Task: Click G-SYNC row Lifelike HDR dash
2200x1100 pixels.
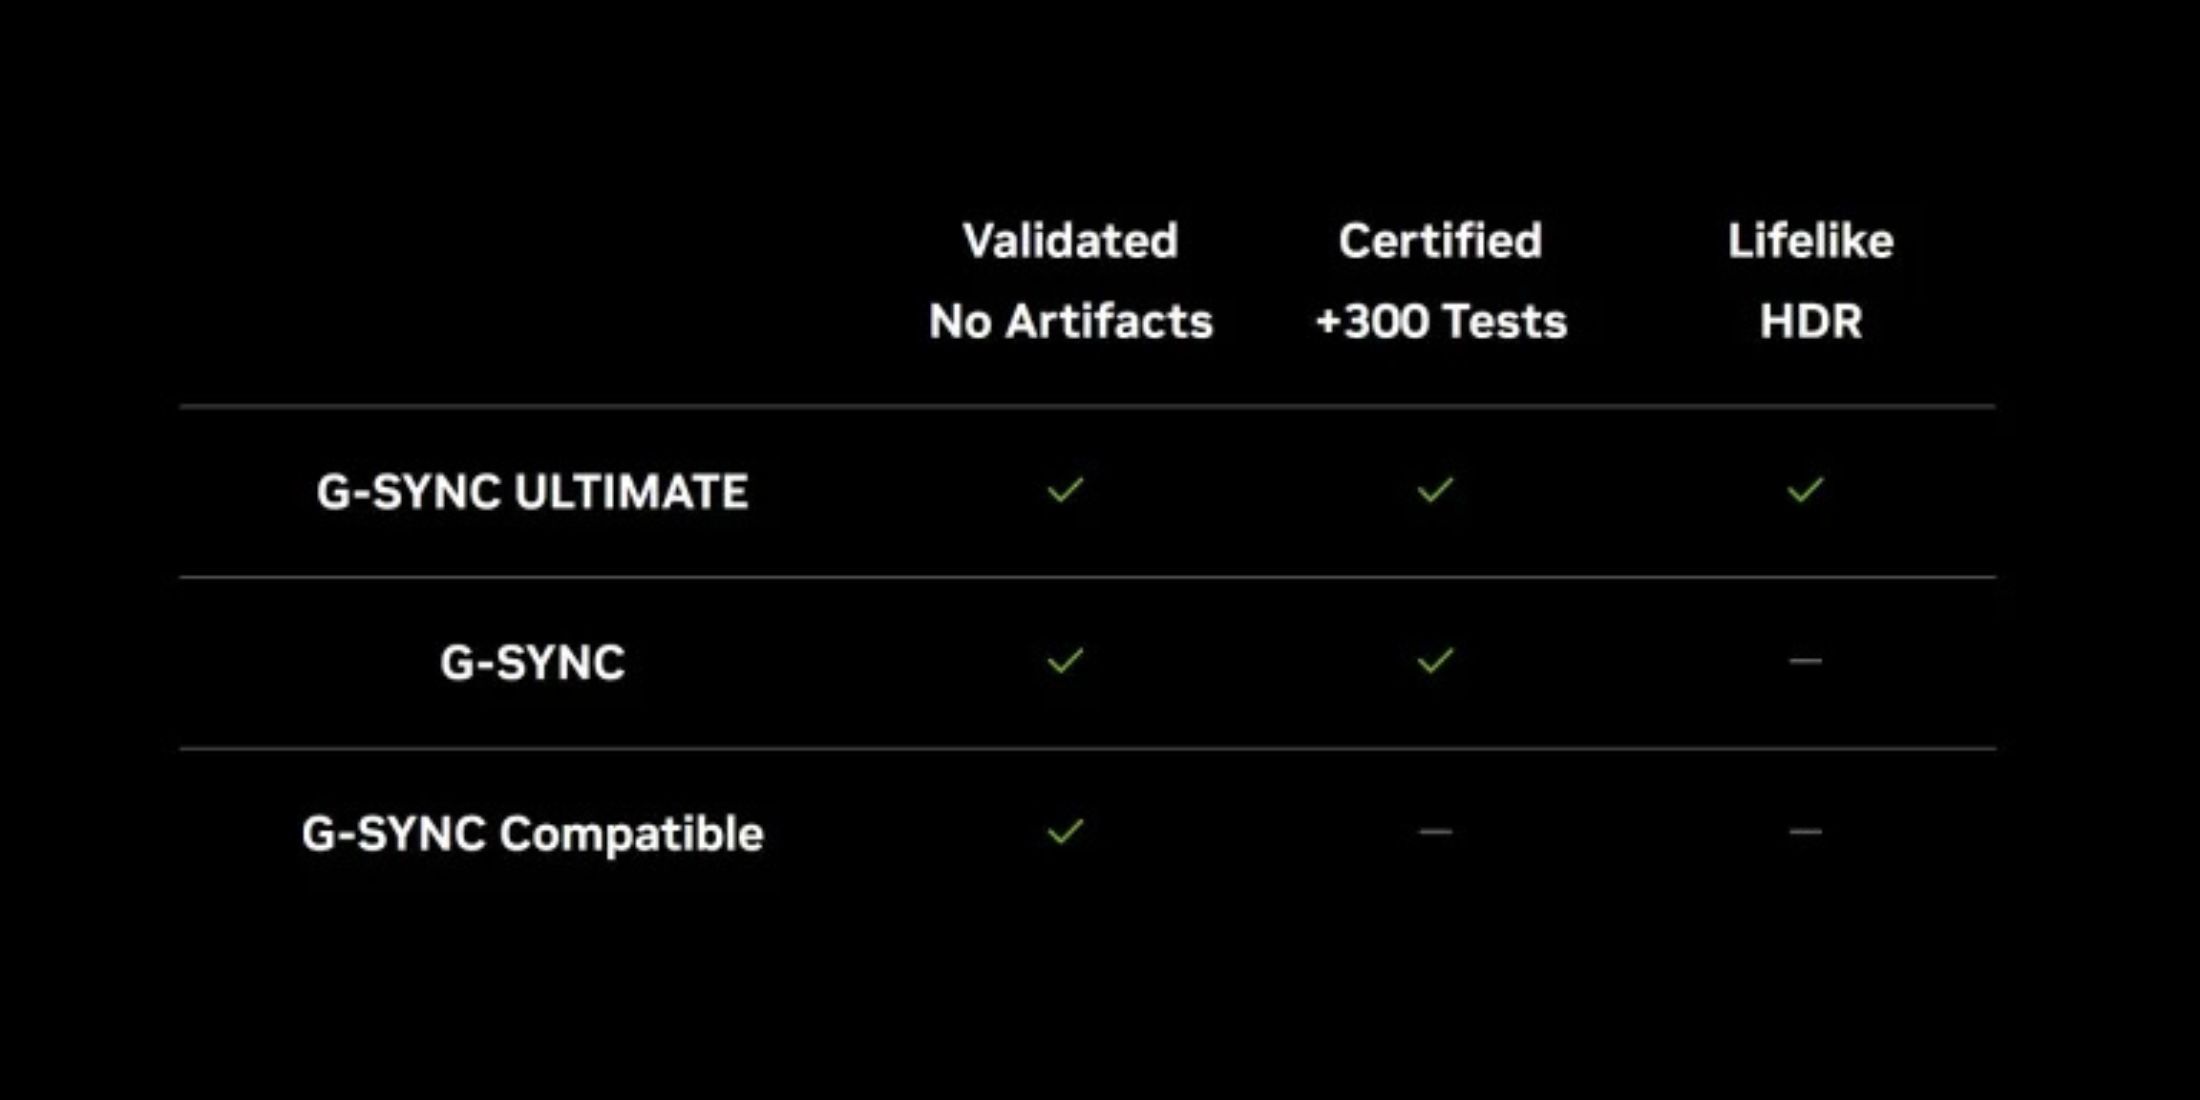Action: coord(1805,661)
